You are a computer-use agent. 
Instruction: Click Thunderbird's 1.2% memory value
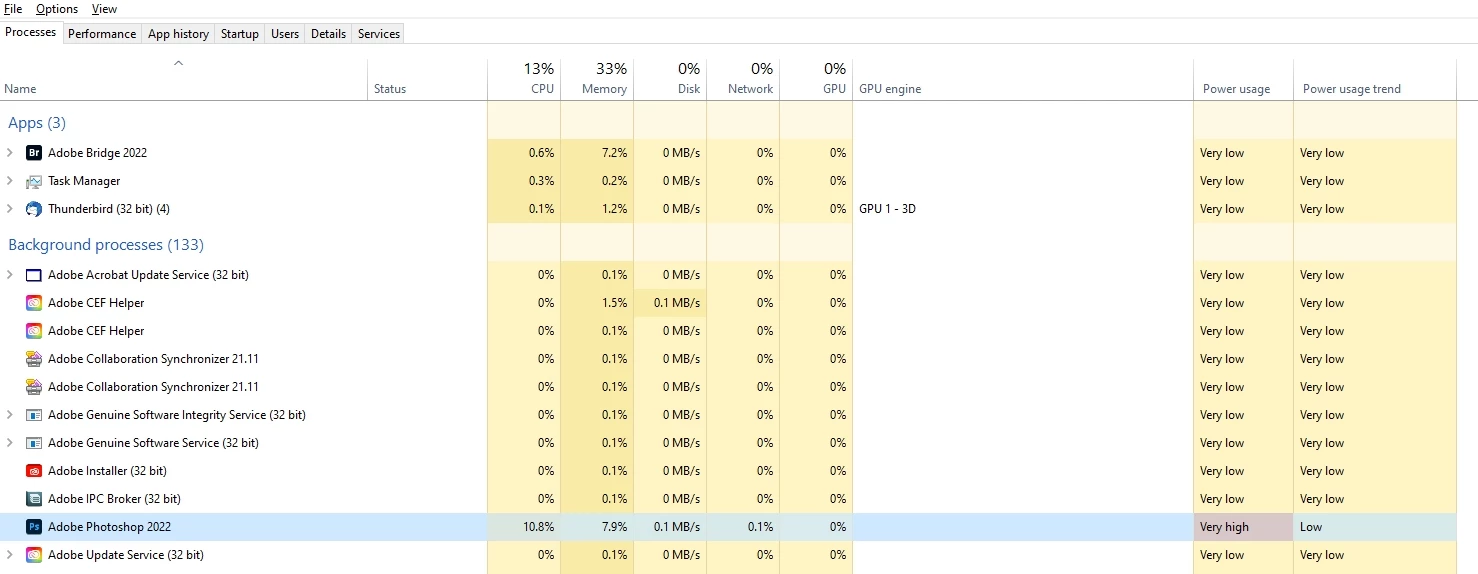pyautogui.click(x=615, y=209)
